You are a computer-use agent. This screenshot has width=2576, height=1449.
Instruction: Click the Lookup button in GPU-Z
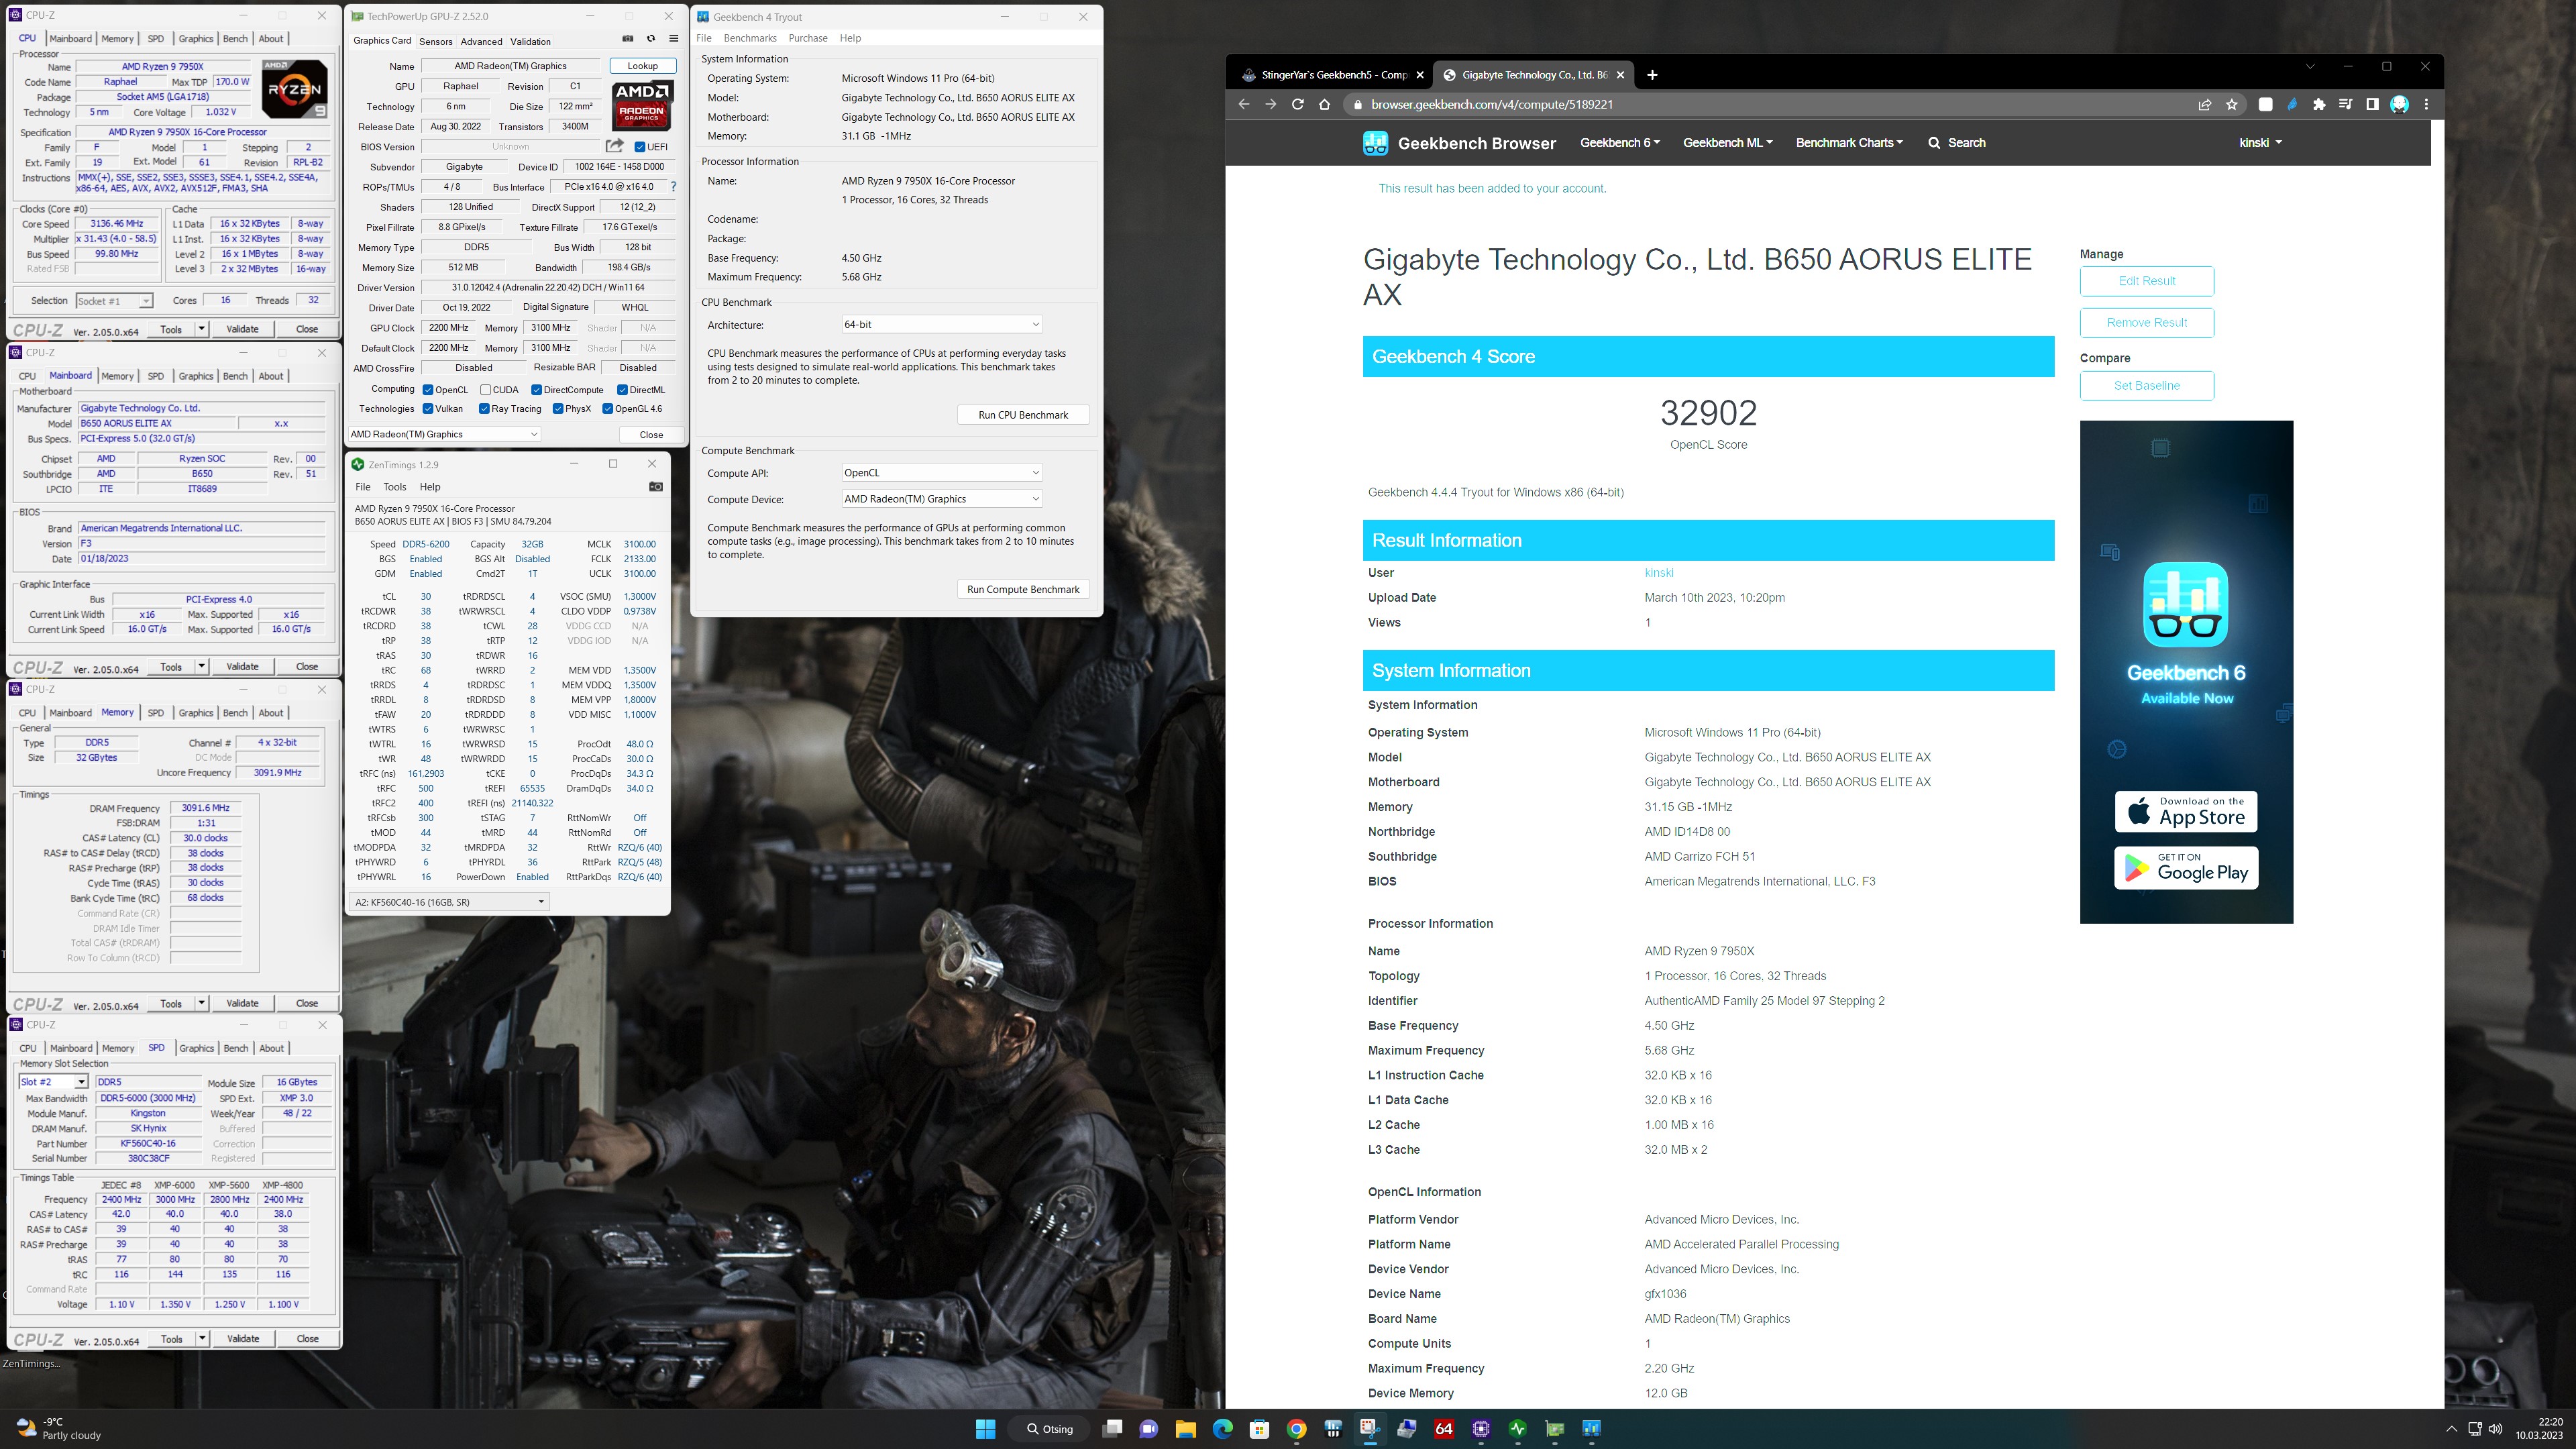click(x=643, y=66)
